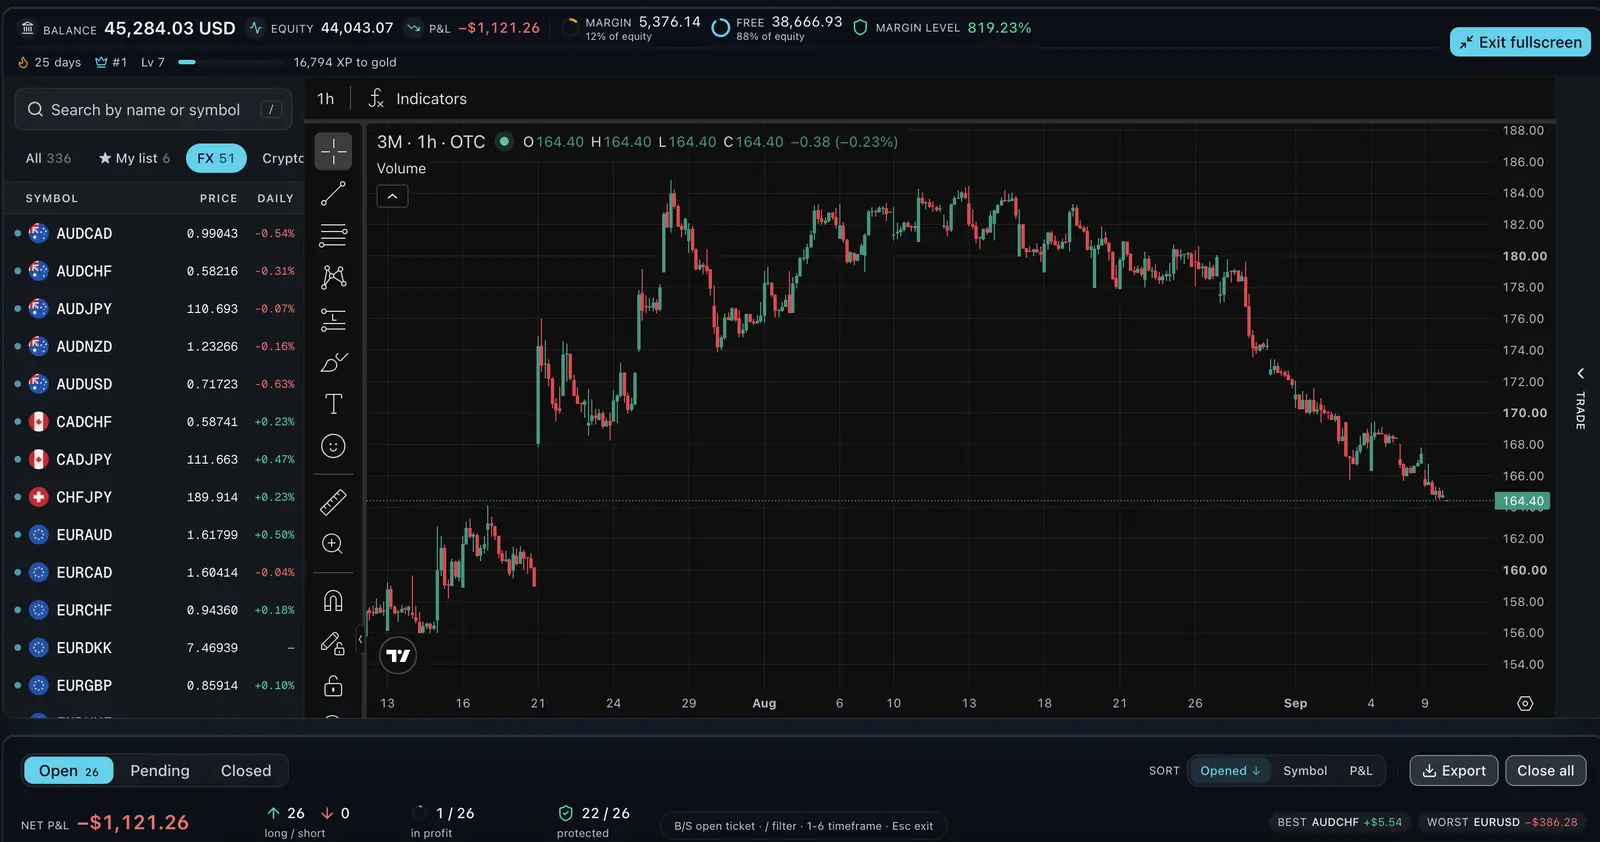The height and width of the screenshot is (842, 1600).
Task: Switch to Closed positions tab
Action: (246, 770)
